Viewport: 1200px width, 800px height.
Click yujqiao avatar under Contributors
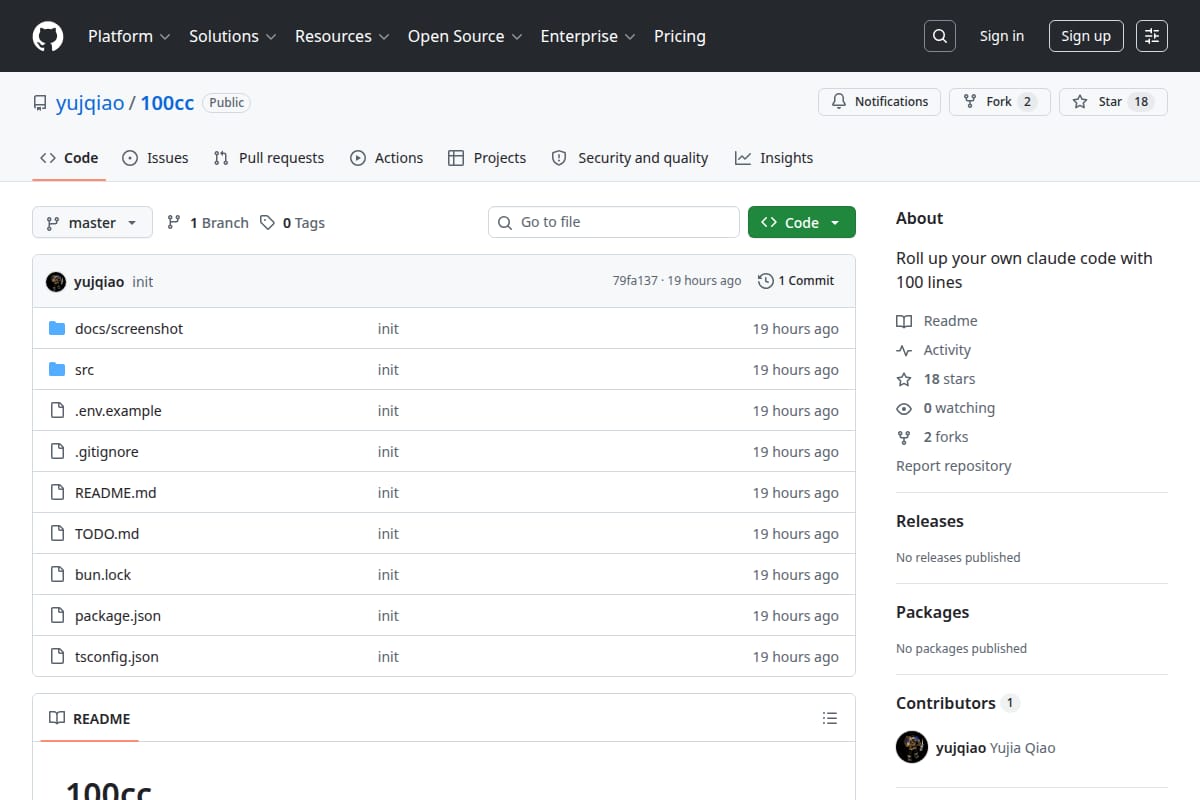click(912, 747)
